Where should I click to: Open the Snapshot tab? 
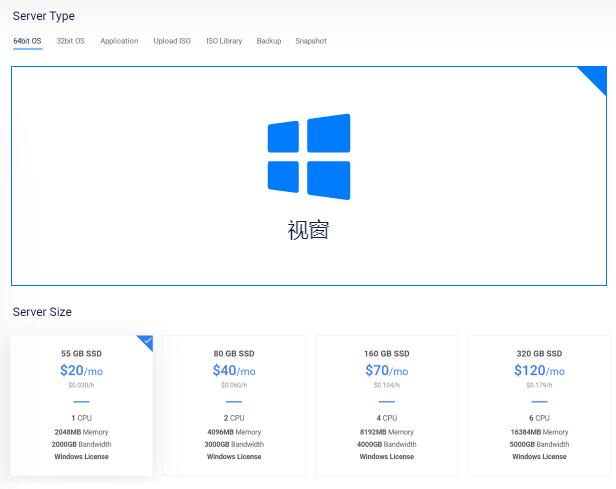pyautogui.click(x=311, y=41)
